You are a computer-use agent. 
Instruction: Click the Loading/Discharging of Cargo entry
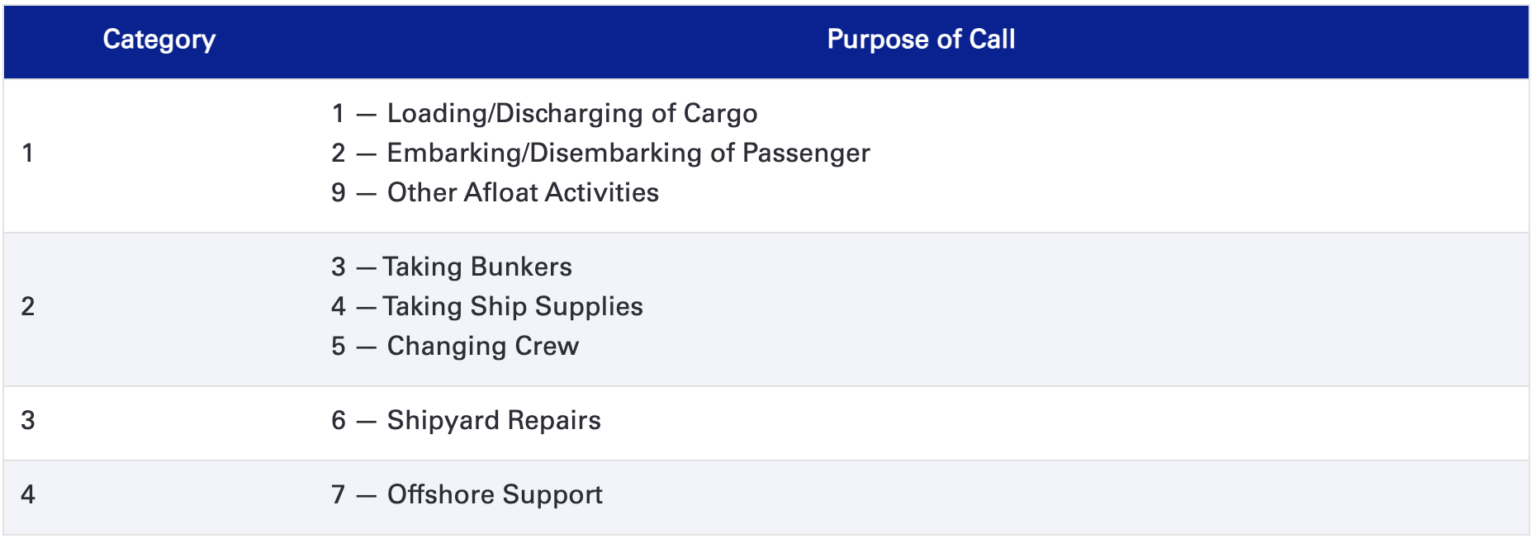[571, 114]
